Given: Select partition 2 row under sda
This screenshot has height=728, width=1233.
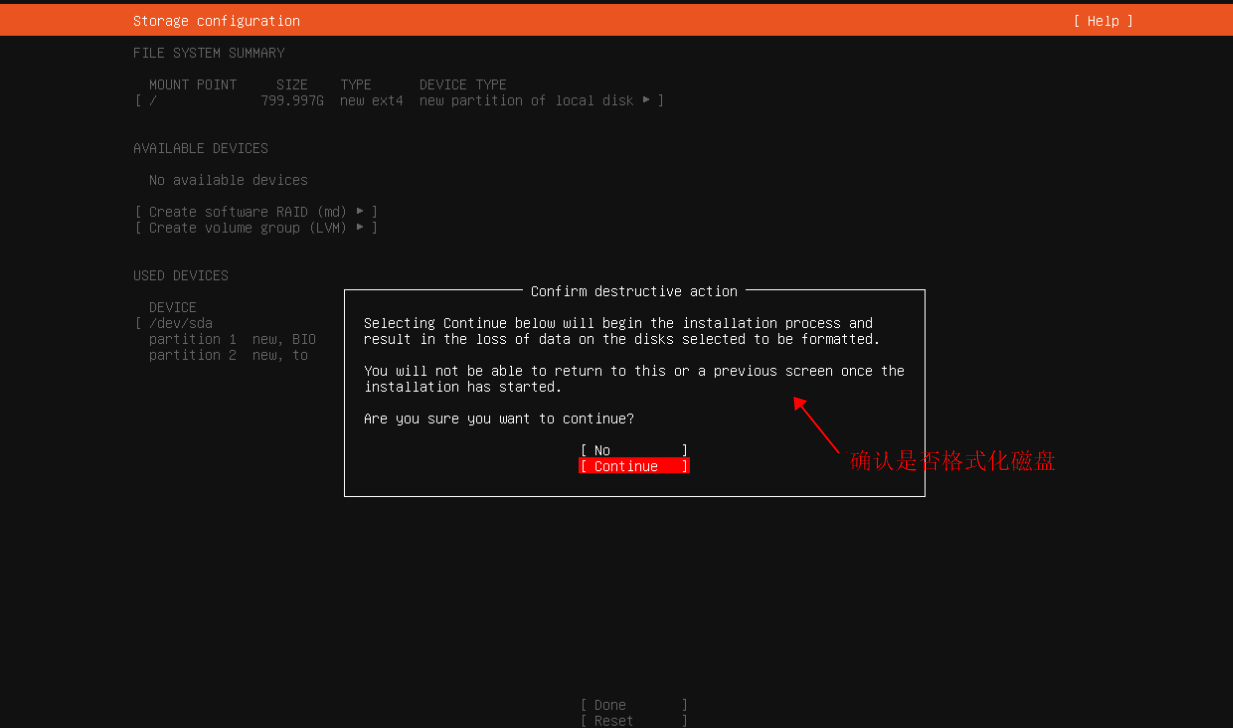Looking at the screenshot, I should [x=228, y=355].
